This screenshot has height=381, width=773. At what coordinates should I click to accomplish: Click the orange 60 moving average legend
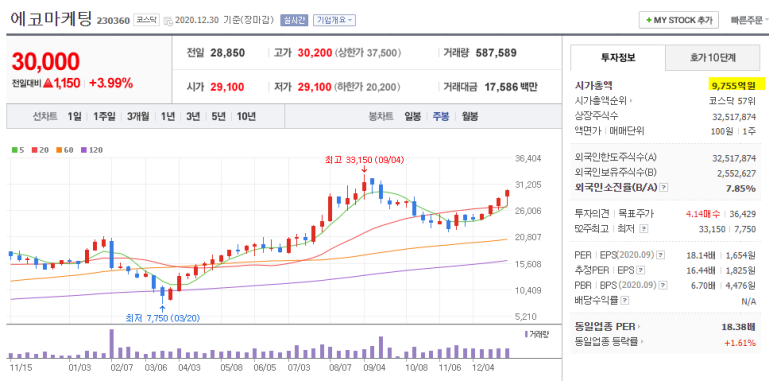pos(65,150)
